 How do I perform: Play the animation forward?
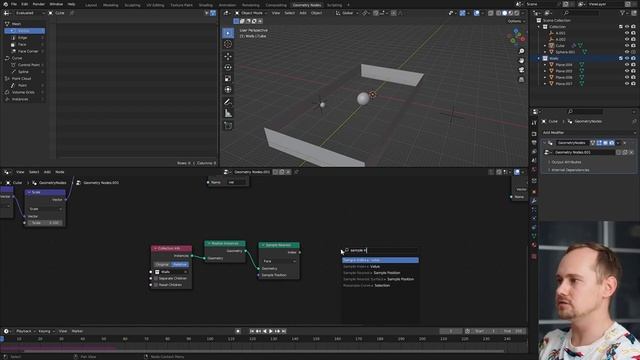click(271, 331)
